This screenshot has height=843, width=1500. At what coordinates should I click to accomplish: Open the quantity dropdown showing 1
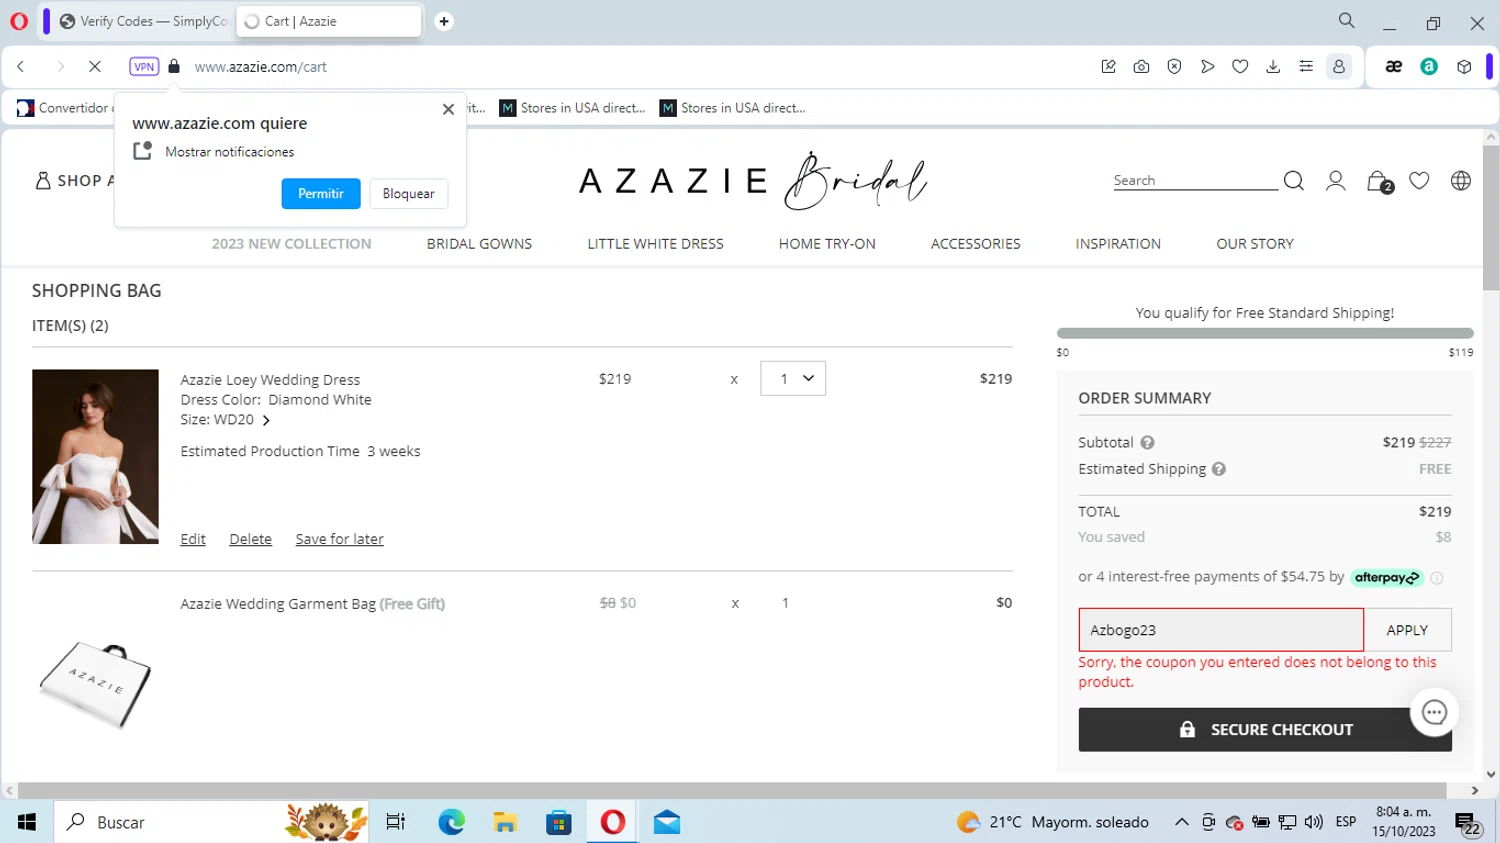pos(793,379)
